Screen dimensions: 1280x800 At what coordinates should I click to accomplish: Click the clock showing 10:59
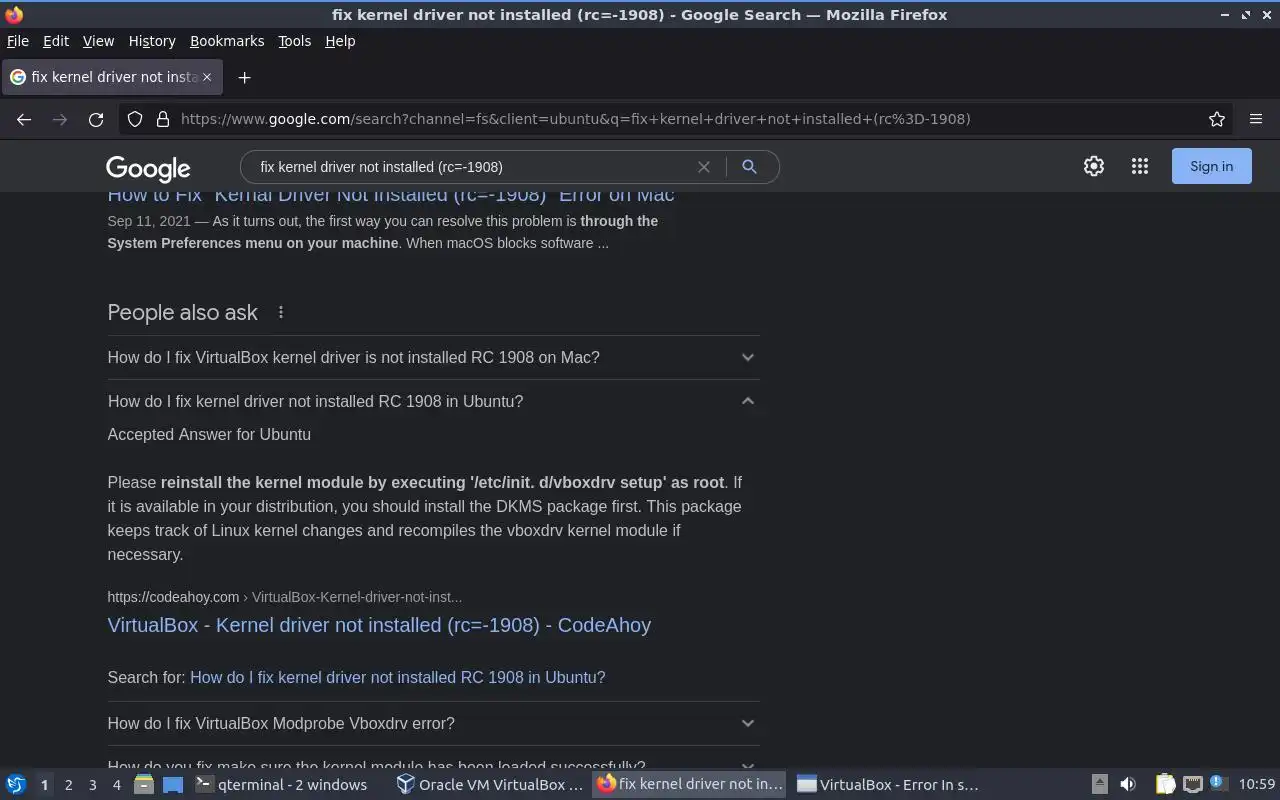(x=1257, y=785)
